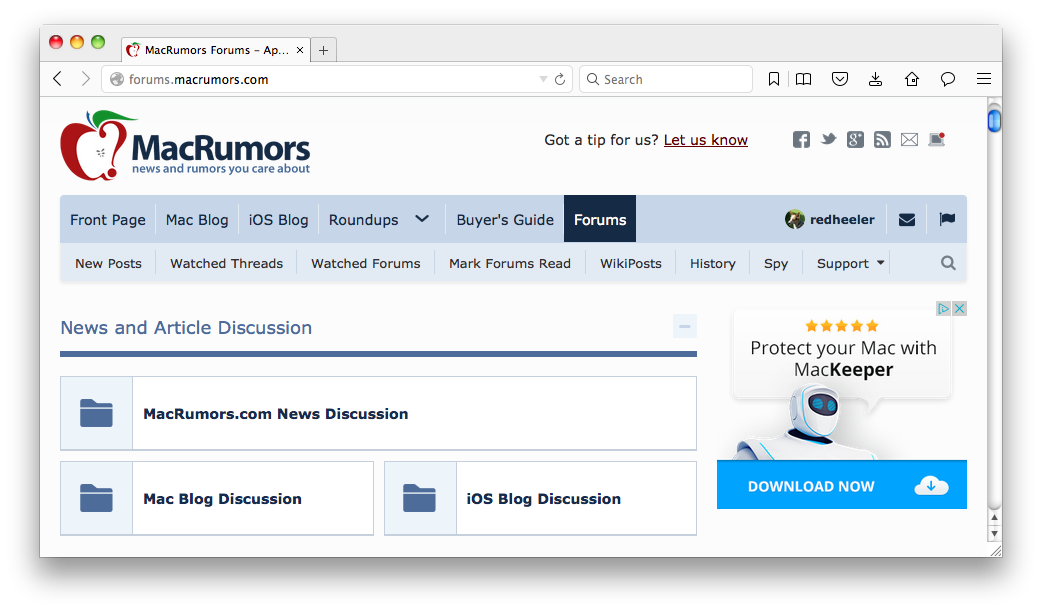Image resolution: width=1042 pixels, height=612 pixels.
Task: Collapse the News and Article Discussion section
Action: click(684, 326)
